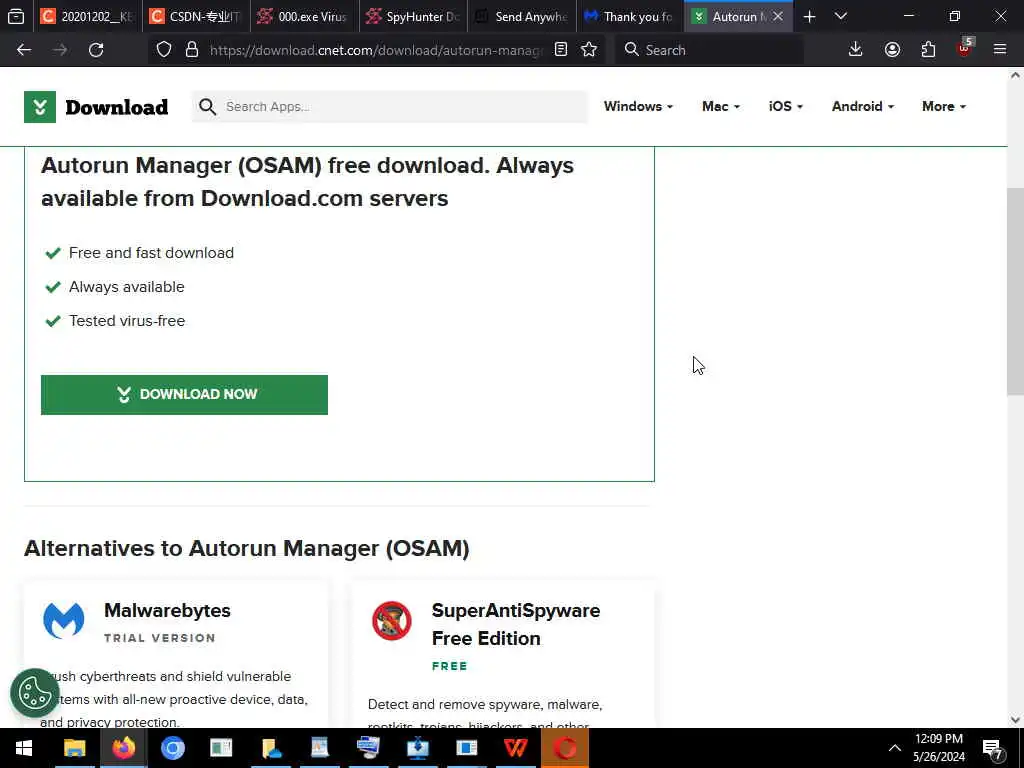Viewport: 1024px width, 768px height.
Task: Click the URL address bar
Action: pos(376,50)
